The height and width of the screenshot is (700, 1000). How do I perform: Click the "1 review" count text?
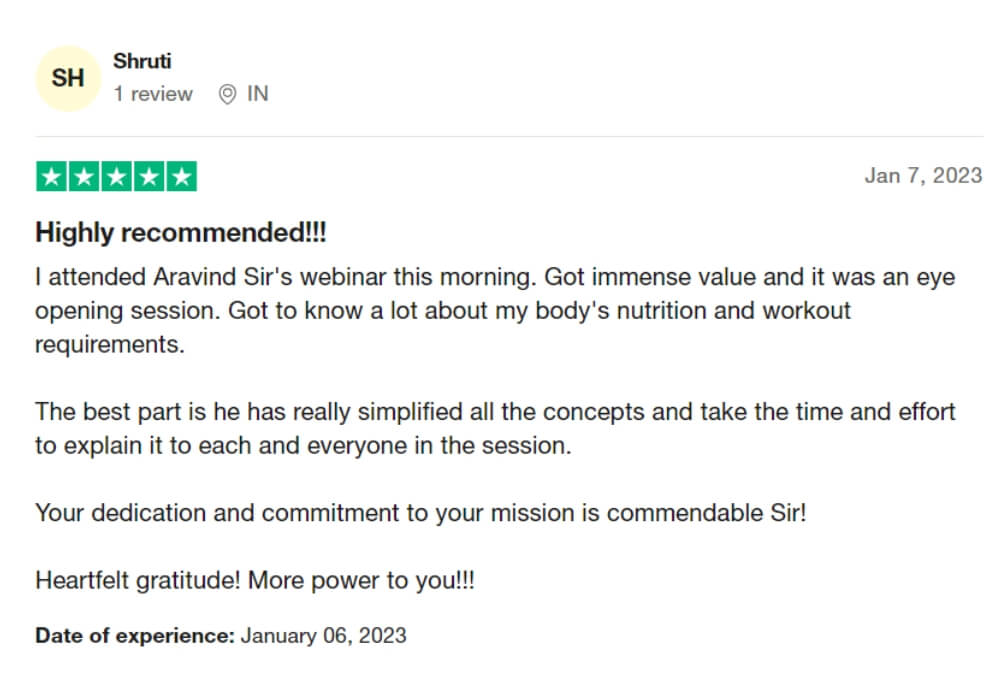pos(153,94)
